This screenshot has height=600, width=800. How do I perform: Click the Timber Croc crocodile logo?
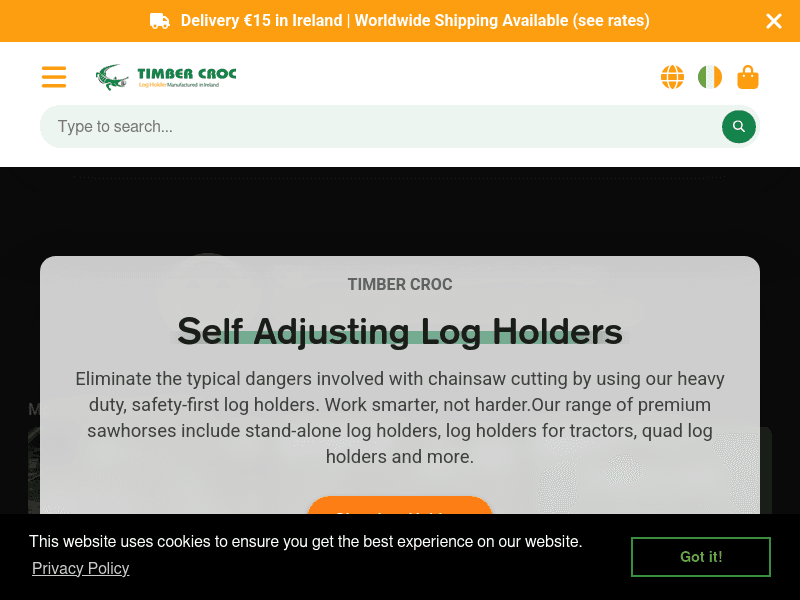tap(166, 77)
